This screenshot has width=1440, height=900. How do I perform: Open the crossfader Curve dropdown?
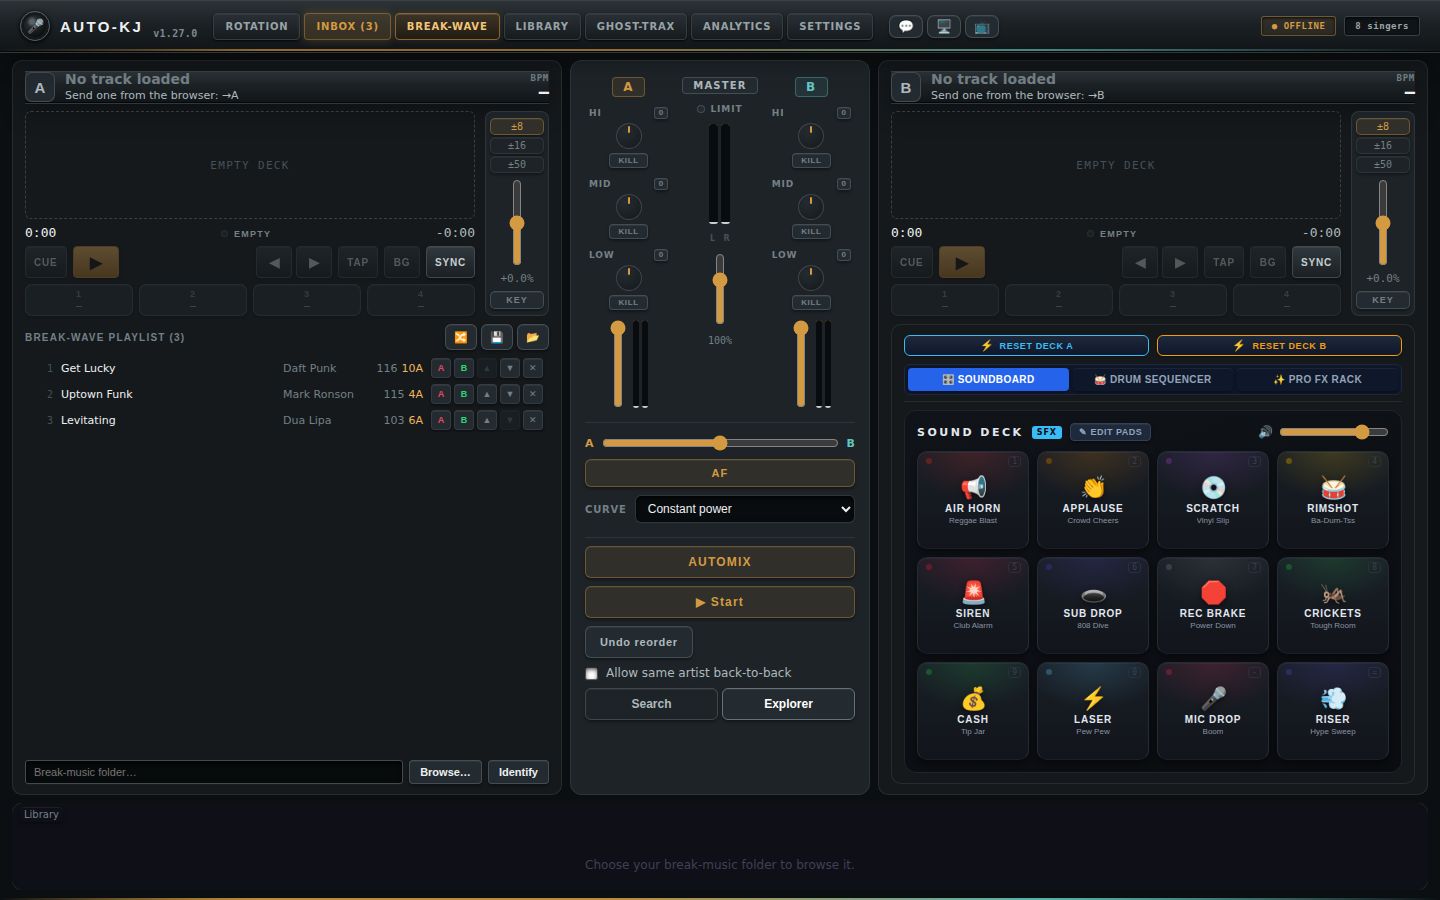pyautogui.click(x=745, y=509)
